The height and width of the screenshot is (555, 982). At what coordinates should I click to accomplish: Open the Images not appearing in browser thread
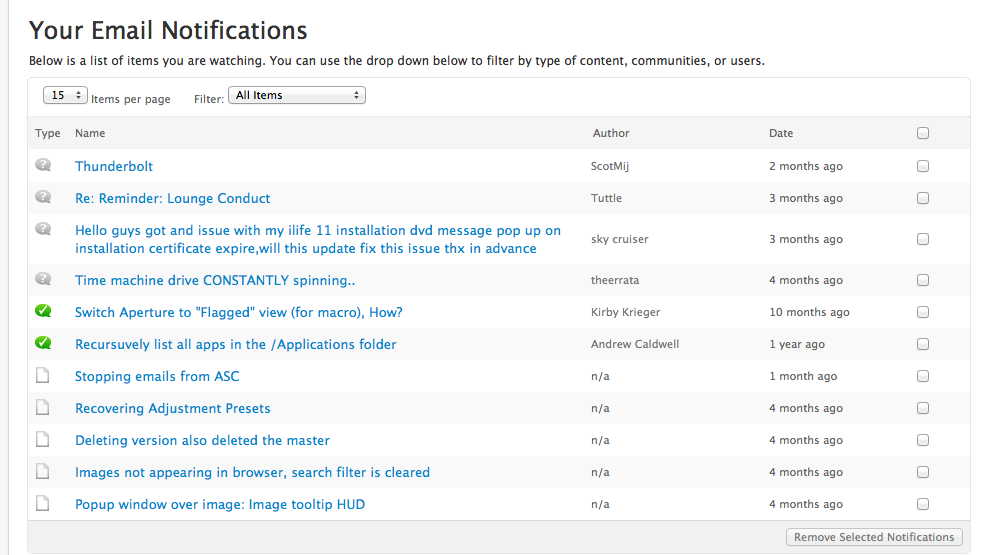[252, 472]
